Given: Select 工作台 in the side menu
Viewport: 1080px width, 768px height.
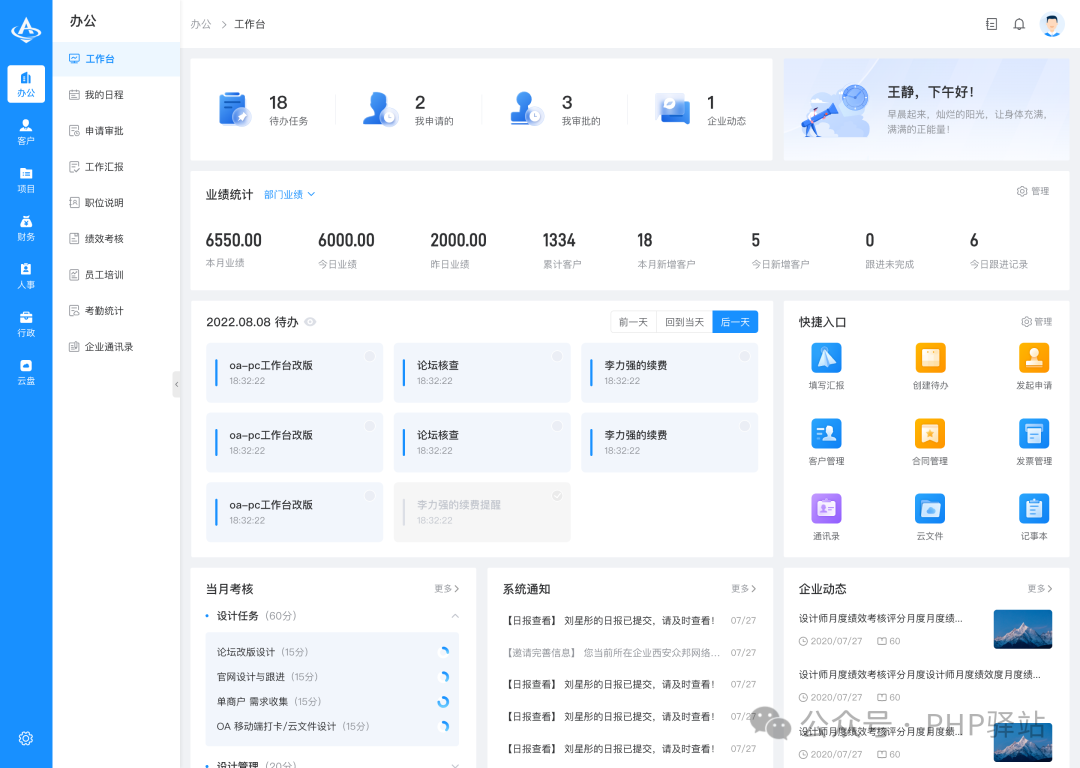Looking at the screenshot, I should (x=116, y=59).
